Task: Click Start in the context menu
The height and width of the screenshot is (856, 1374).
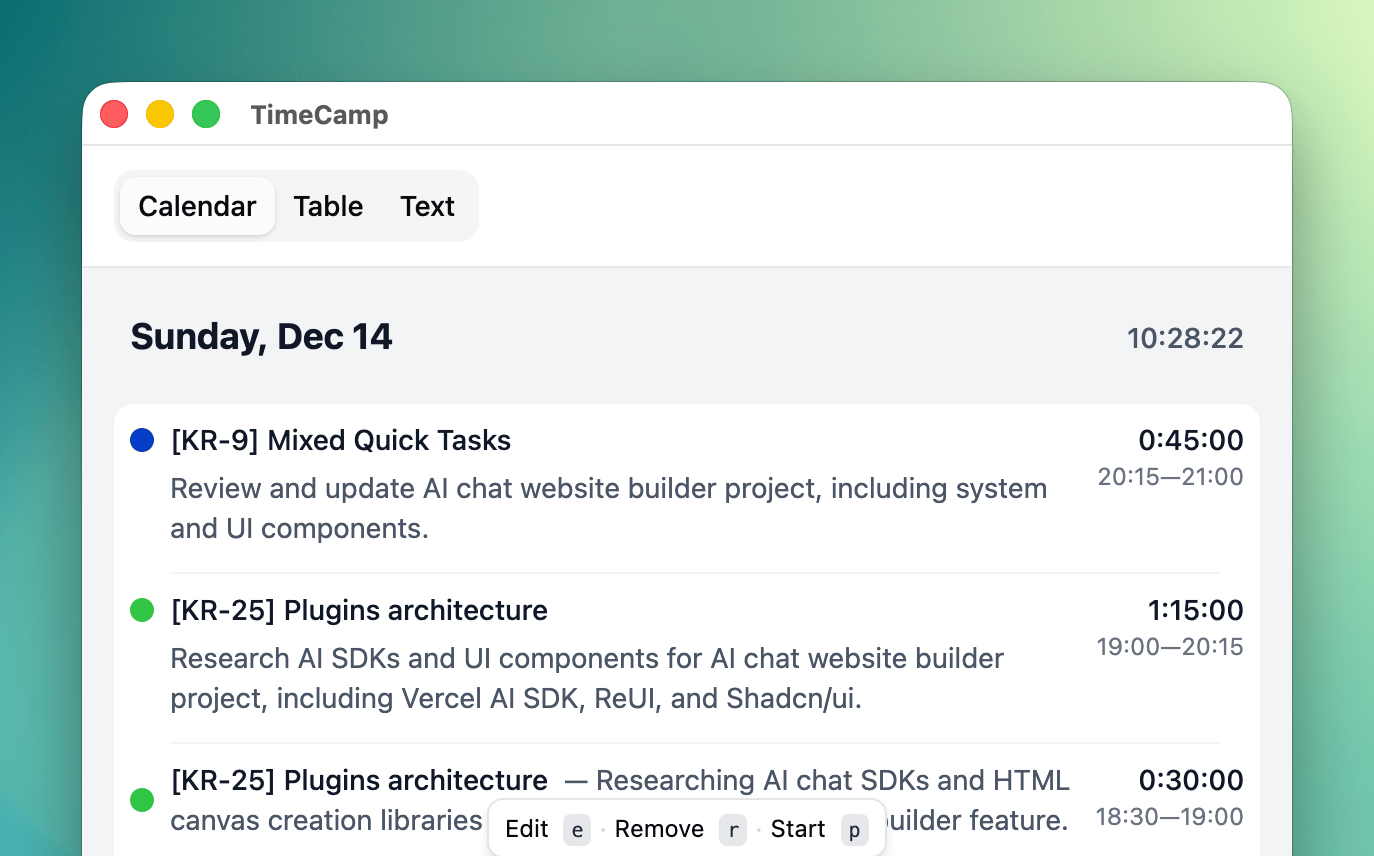Action: coord(797,829)
